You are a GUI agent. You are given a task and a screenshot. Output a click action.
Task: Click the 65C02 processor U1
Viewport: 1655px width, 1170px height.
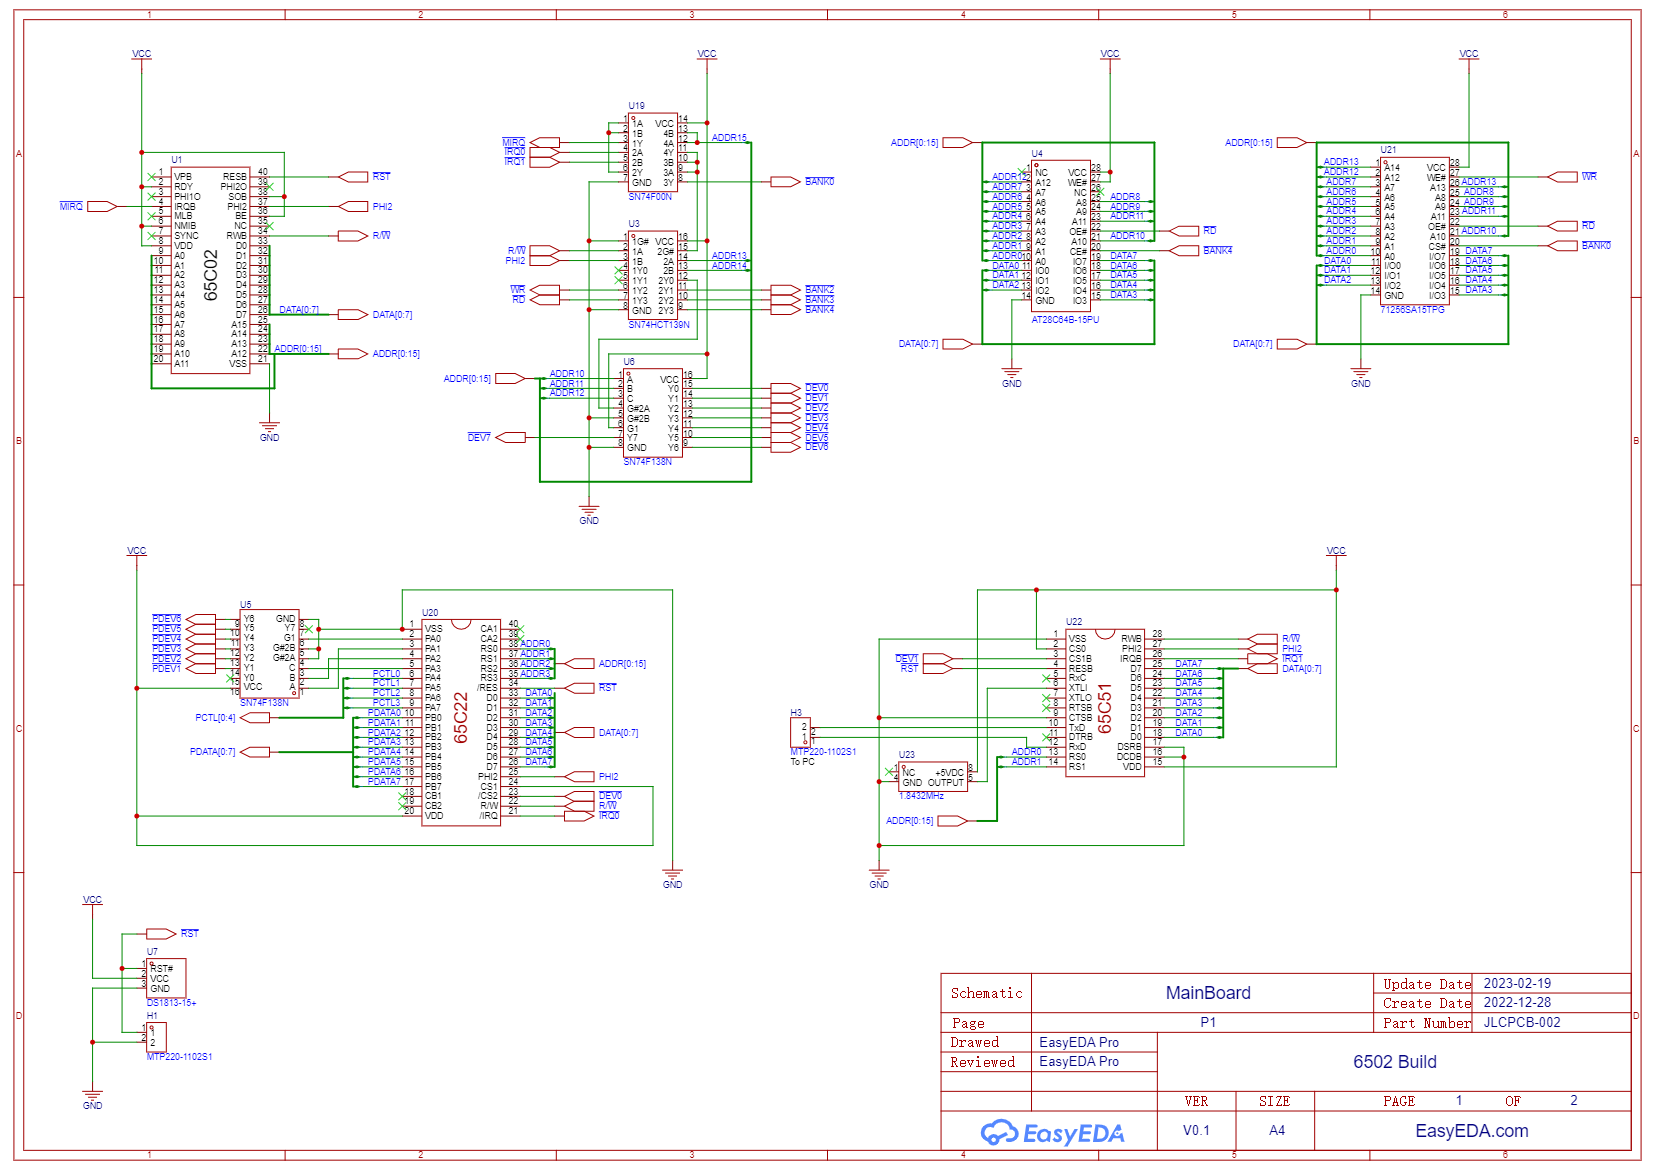point(210,272)
